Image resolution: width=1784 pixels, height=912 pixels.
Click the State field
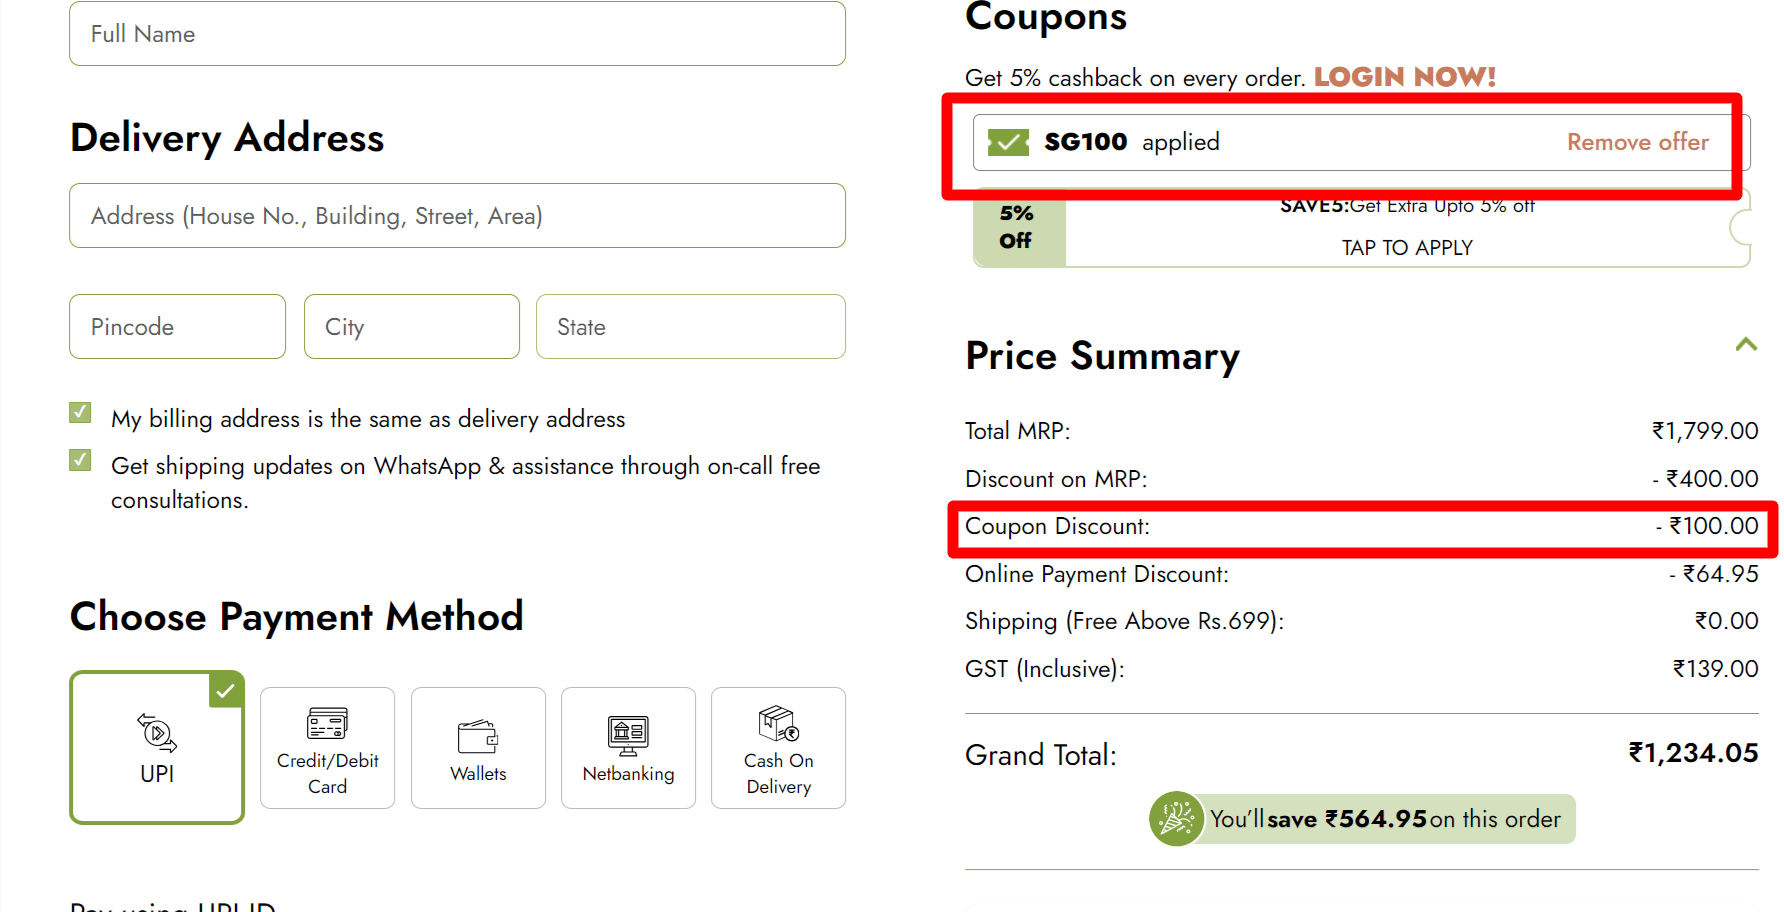click(690, 327)
